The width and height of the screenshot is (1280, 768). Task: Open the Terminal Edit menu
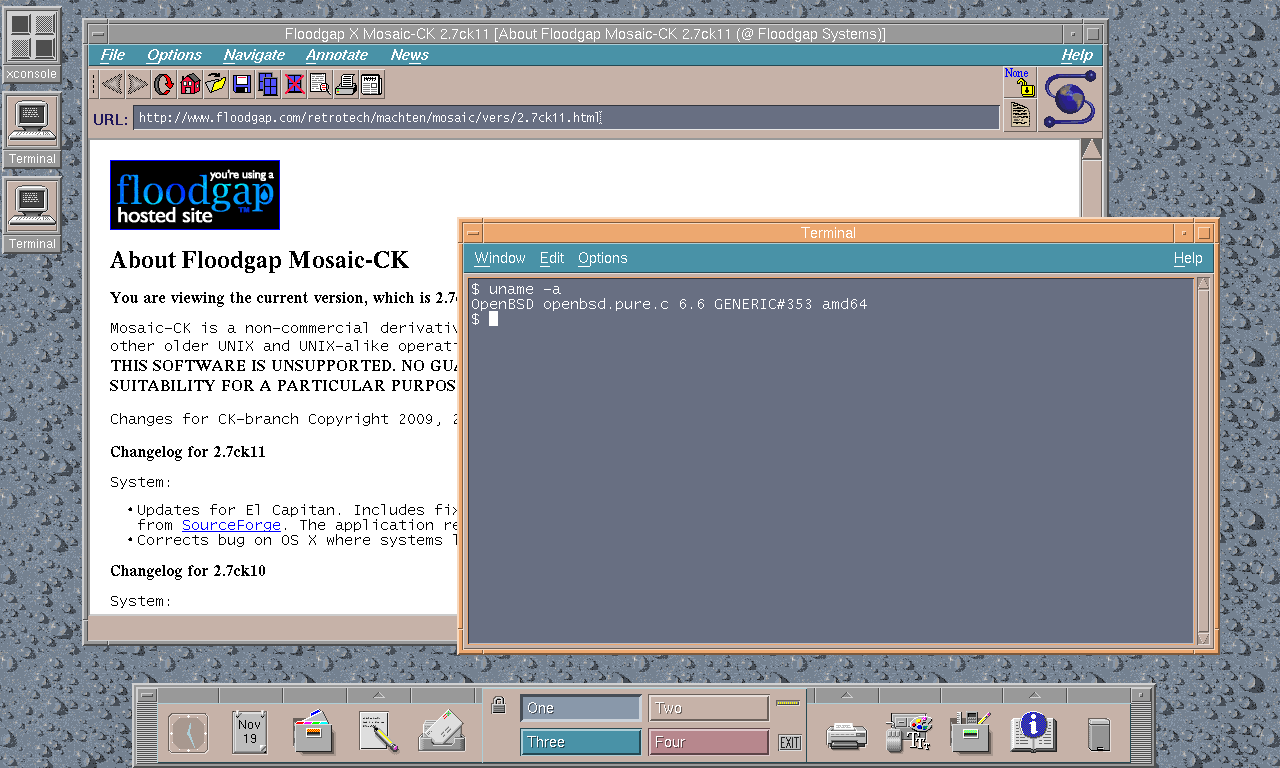click(552, 258)
